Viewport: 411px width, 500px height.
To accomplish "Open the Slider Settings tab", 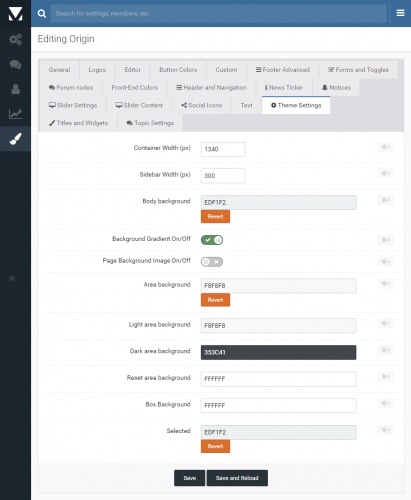I will (x=73, y=105).
